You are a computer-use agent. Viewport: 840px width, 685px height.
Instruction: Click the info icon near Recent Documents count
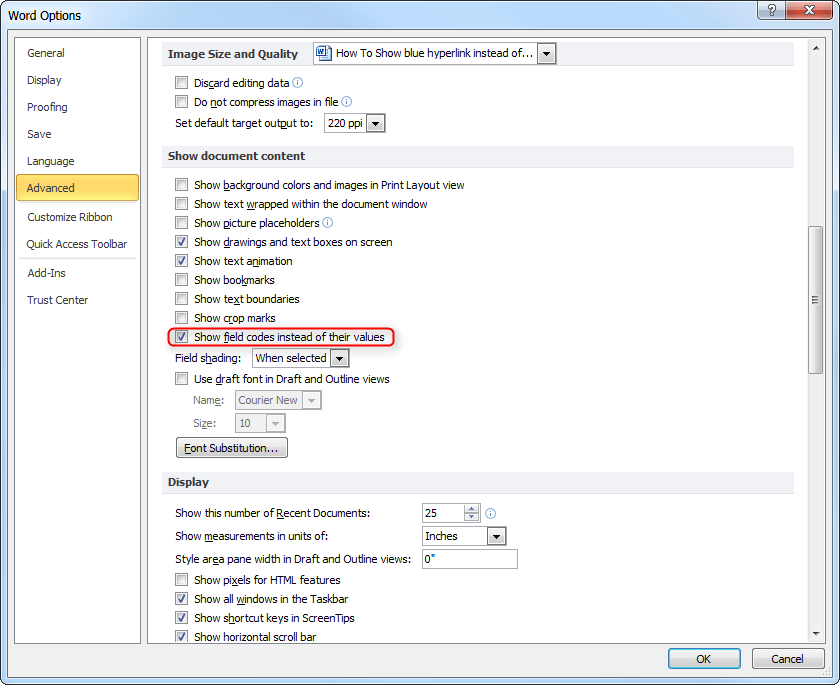click(490, 513)
